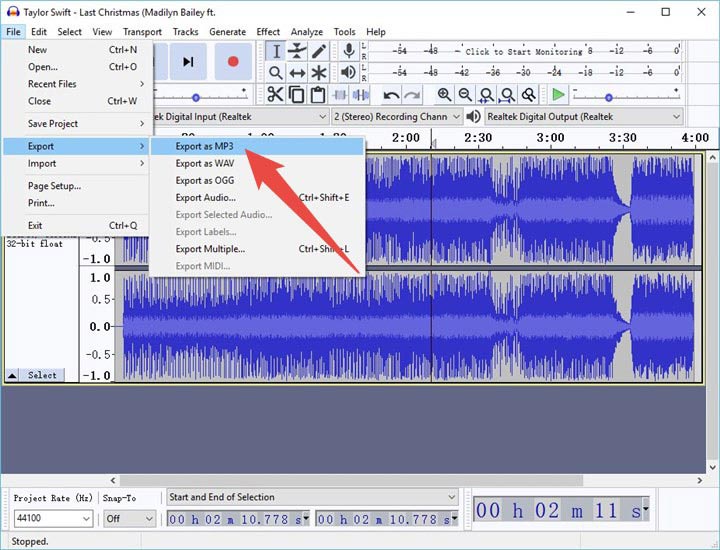Select the Multi-tool asterisk icon
The height and width of the screenshot is (550, 720).
click(319, 73)
